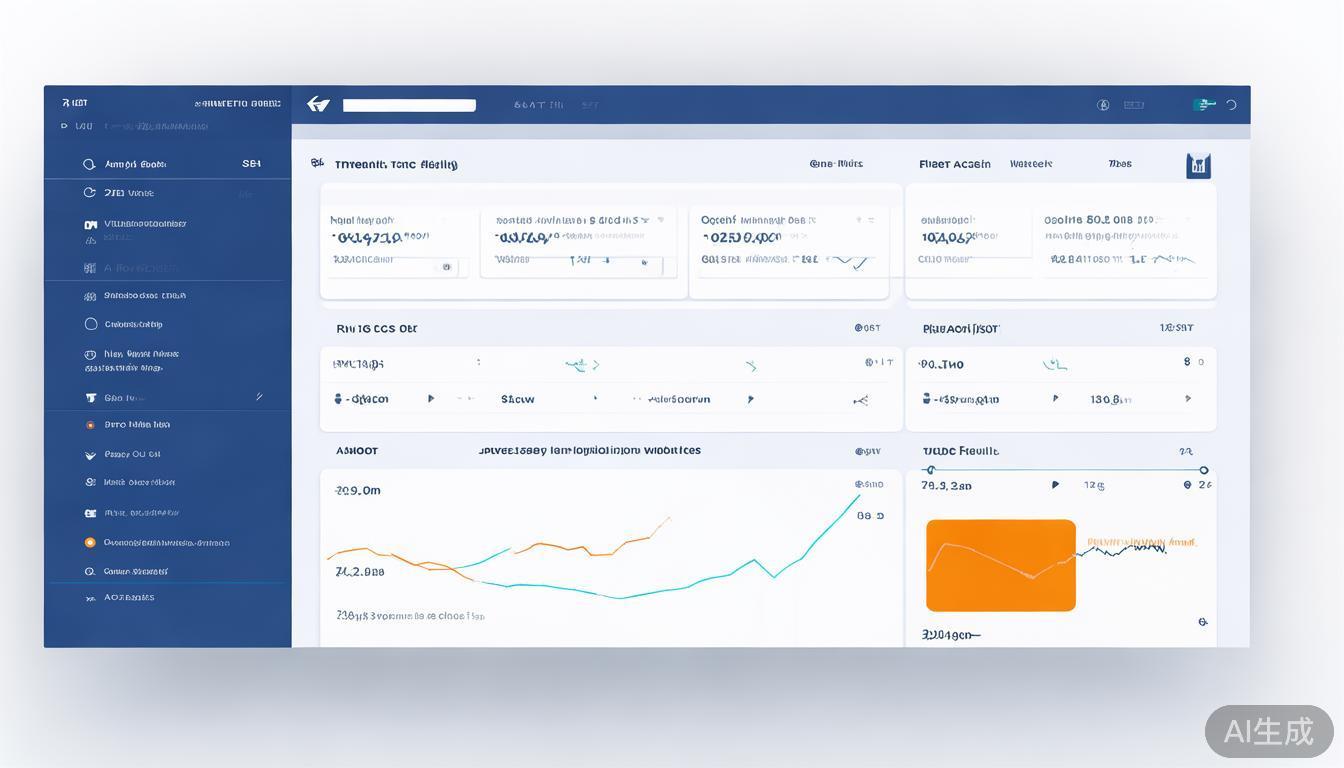Click the blue bar-chart icon at top right

tap(1198, 164)
